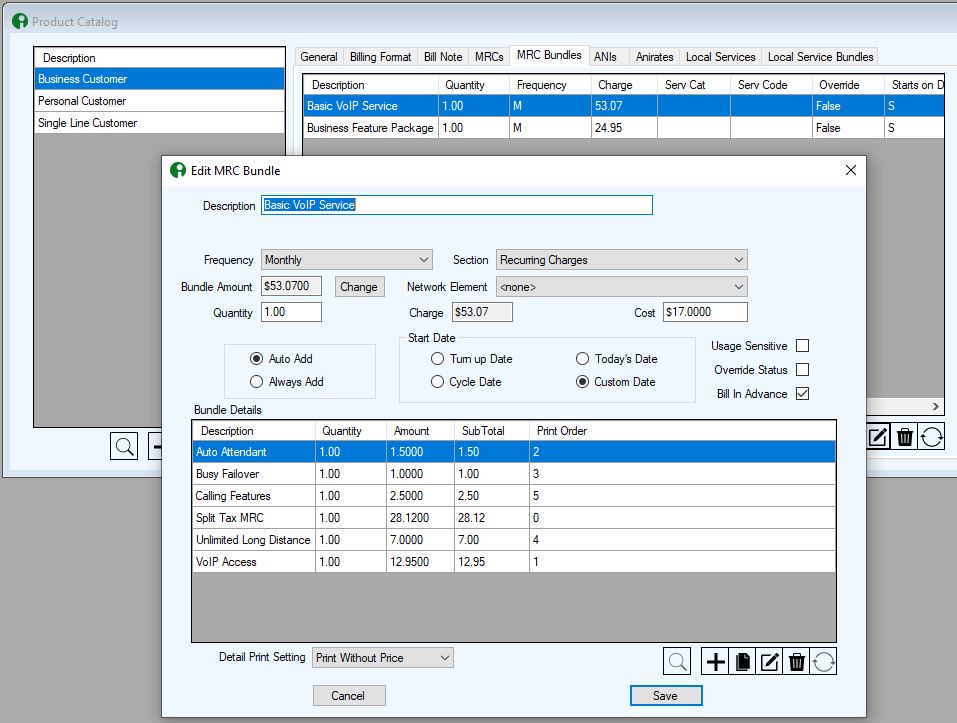Select the Split Tax MRC detail row
Image resolution: width=957 pixels, height=723 pixels.
point(513,518)
